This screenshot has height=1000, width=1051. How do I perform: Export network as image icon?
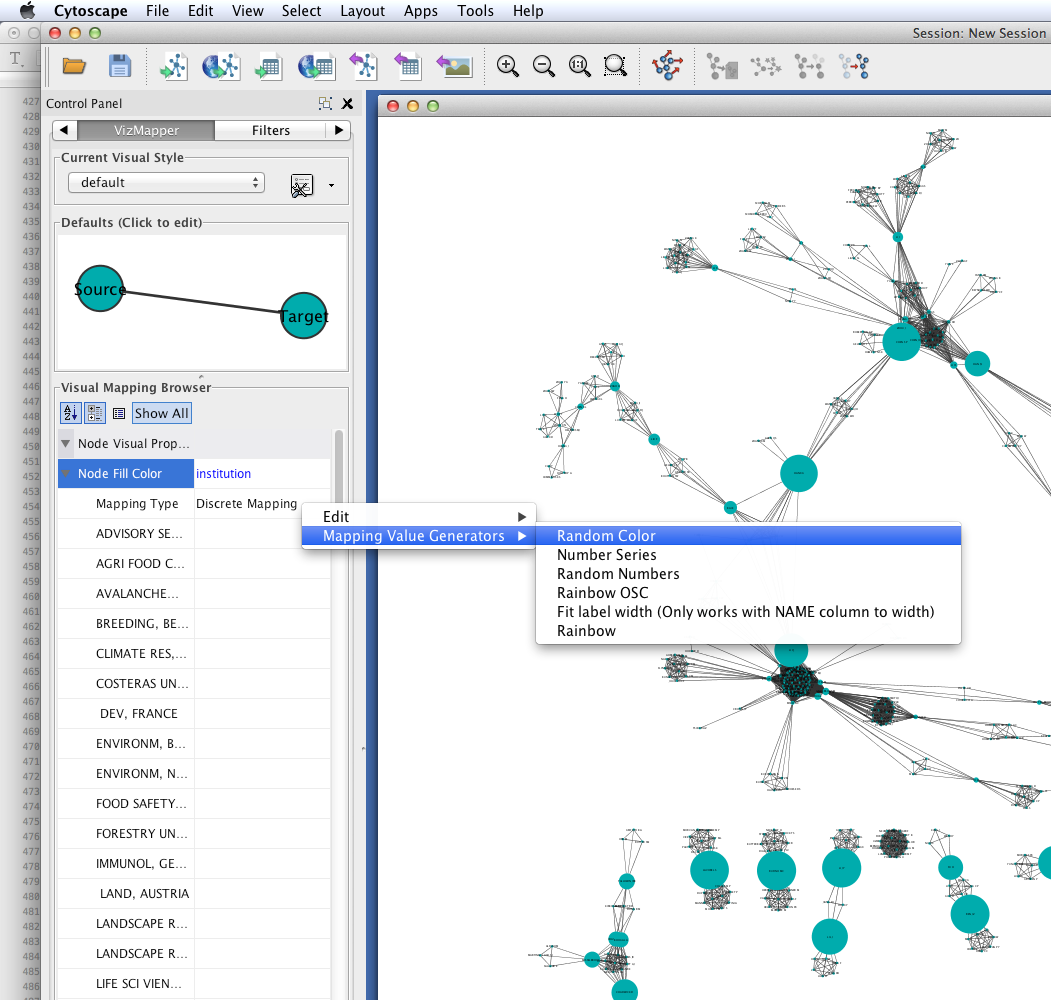[x=454, y=66]
